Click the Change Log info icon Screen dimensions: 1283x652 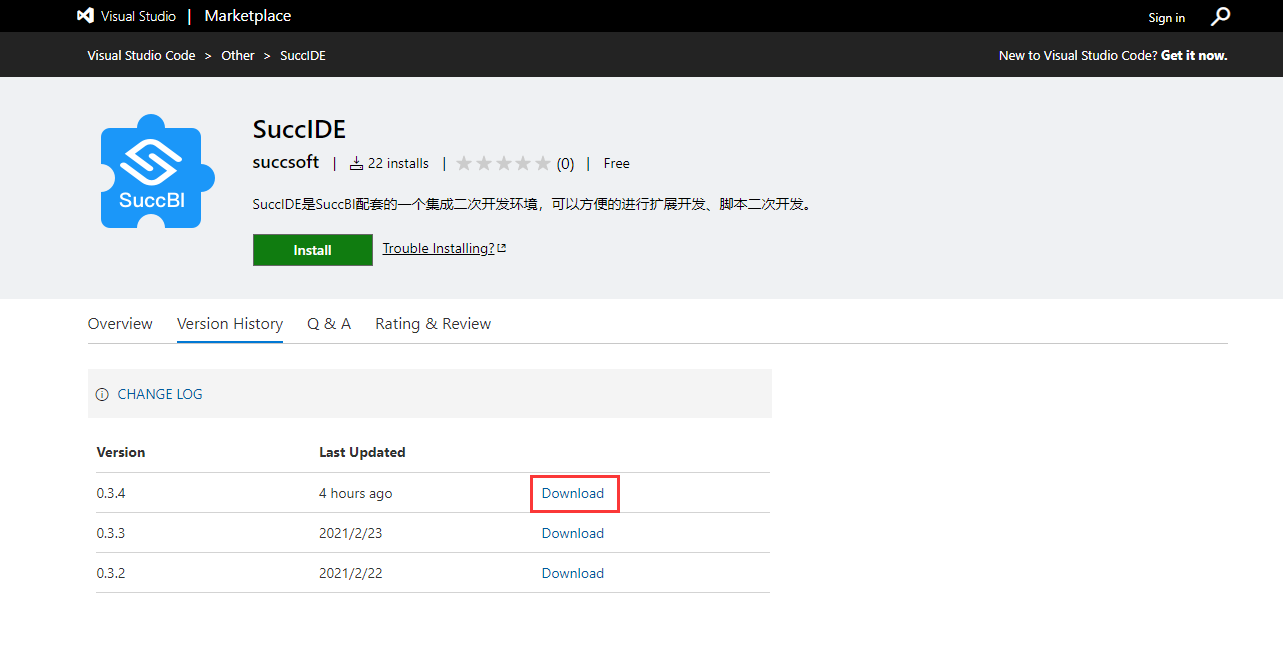point(102,395)
